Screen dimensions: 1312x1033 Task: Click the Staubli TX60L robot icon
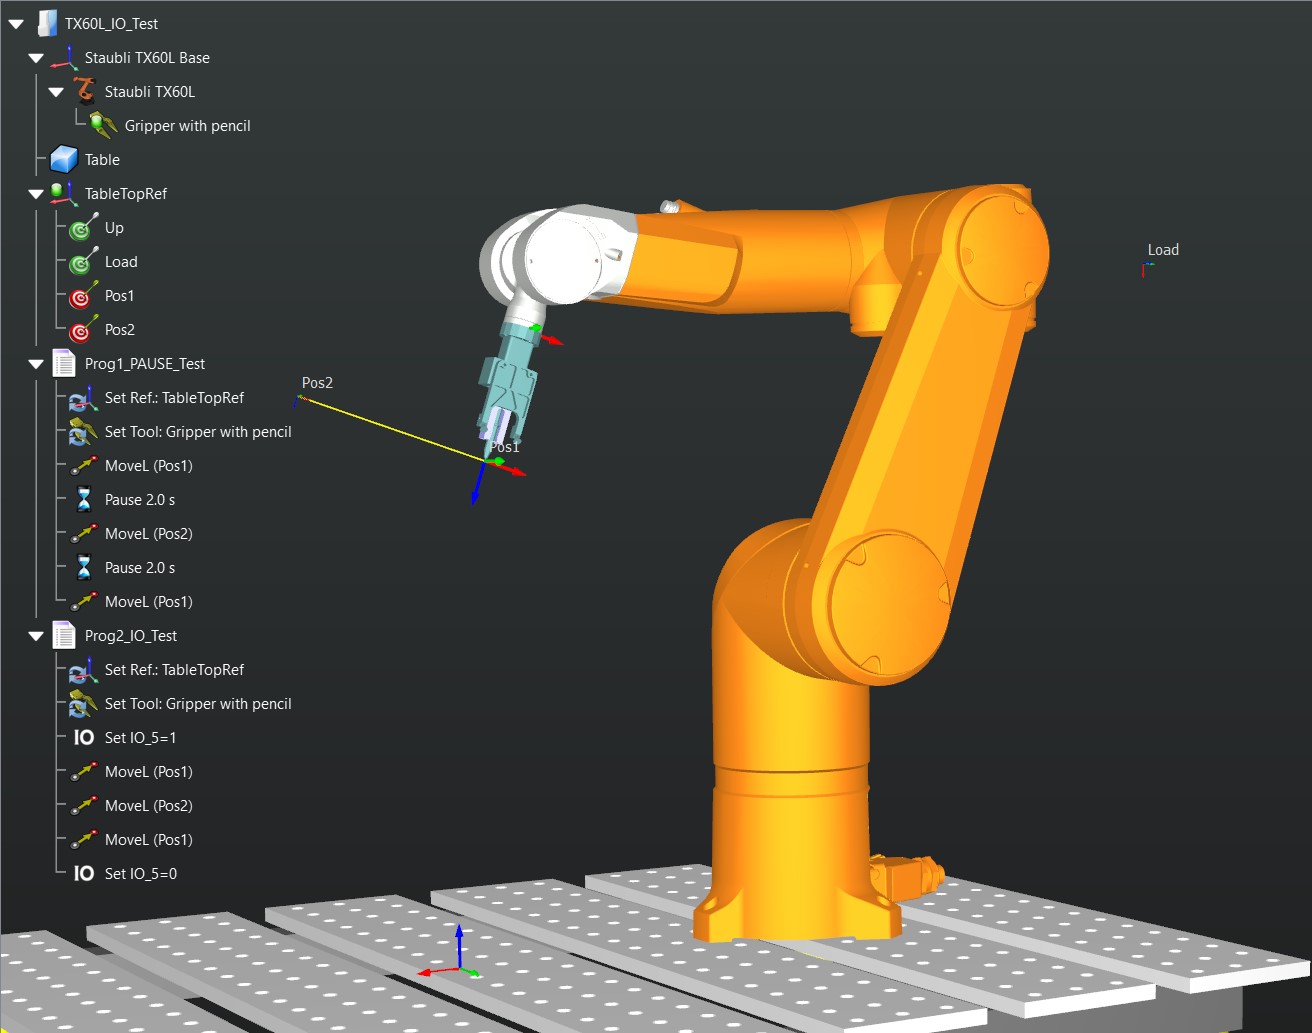coord(84,91)
